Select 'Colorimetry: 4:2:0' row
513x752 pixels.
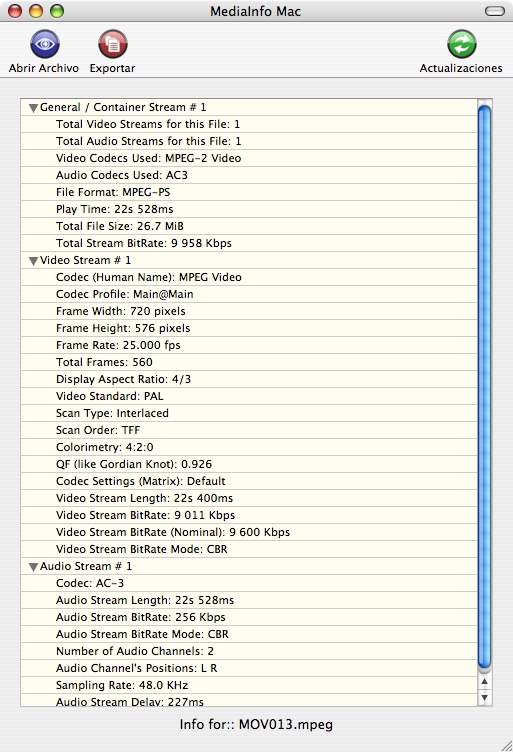tap(249, 447)
